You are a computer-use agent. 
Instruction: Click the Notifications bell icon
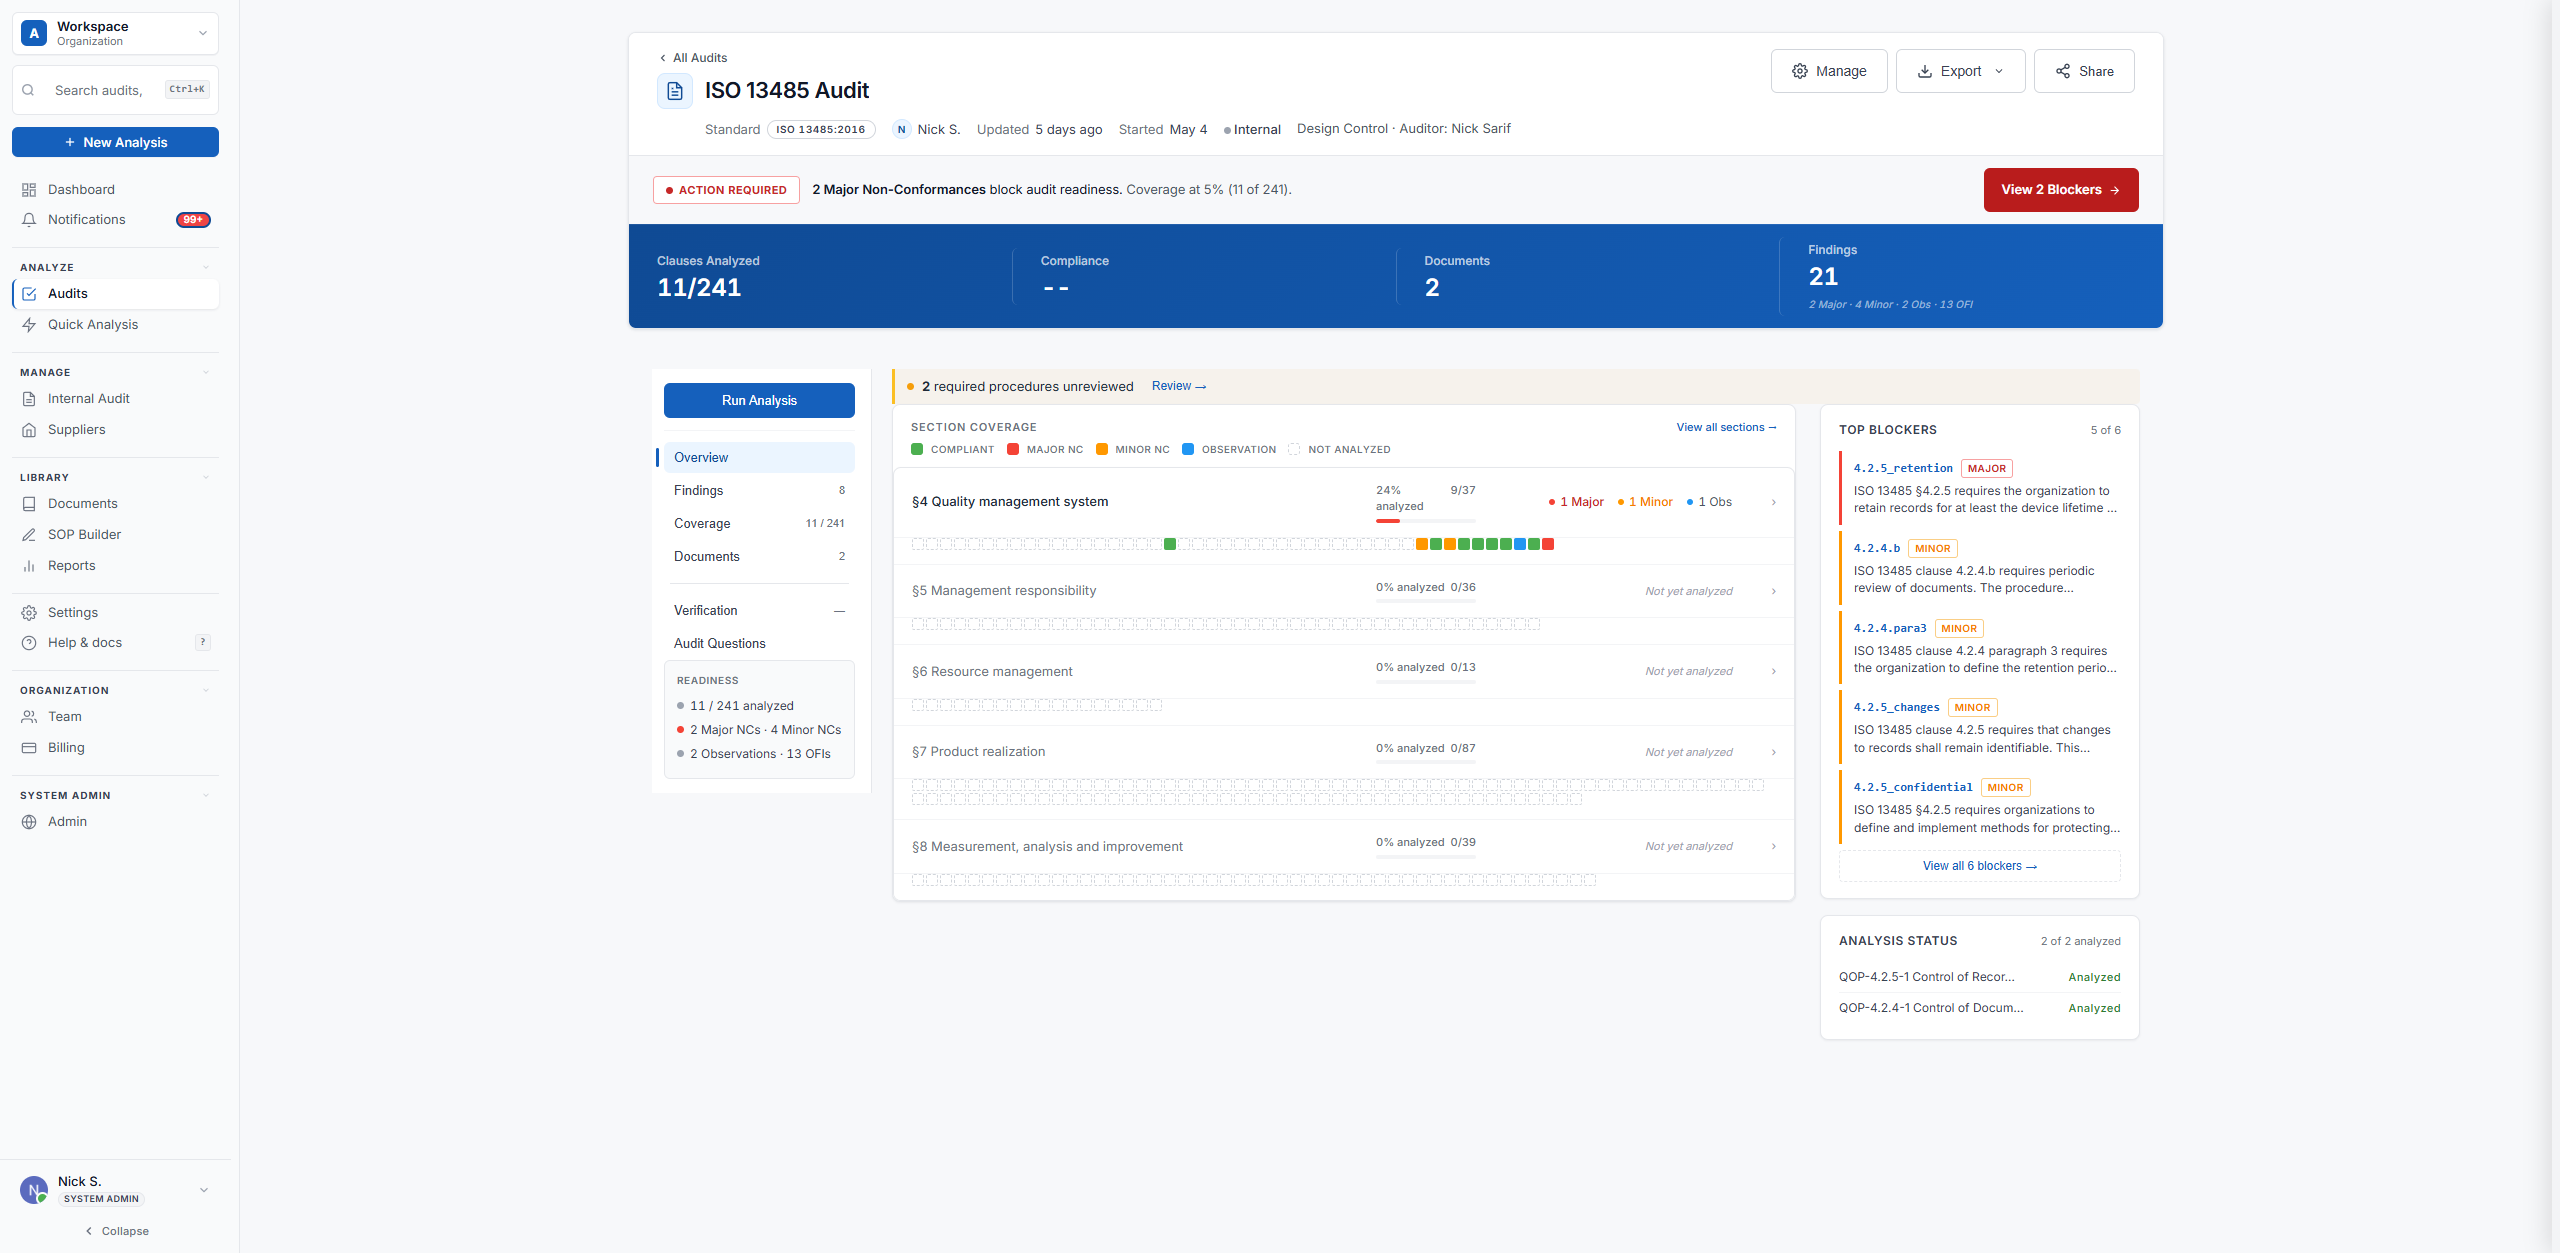click(29, 220)
